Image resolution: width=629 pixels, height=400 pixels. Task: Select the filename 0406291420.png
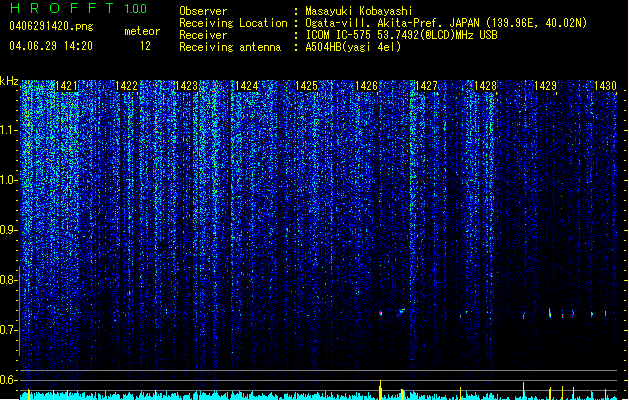point(51,26)
